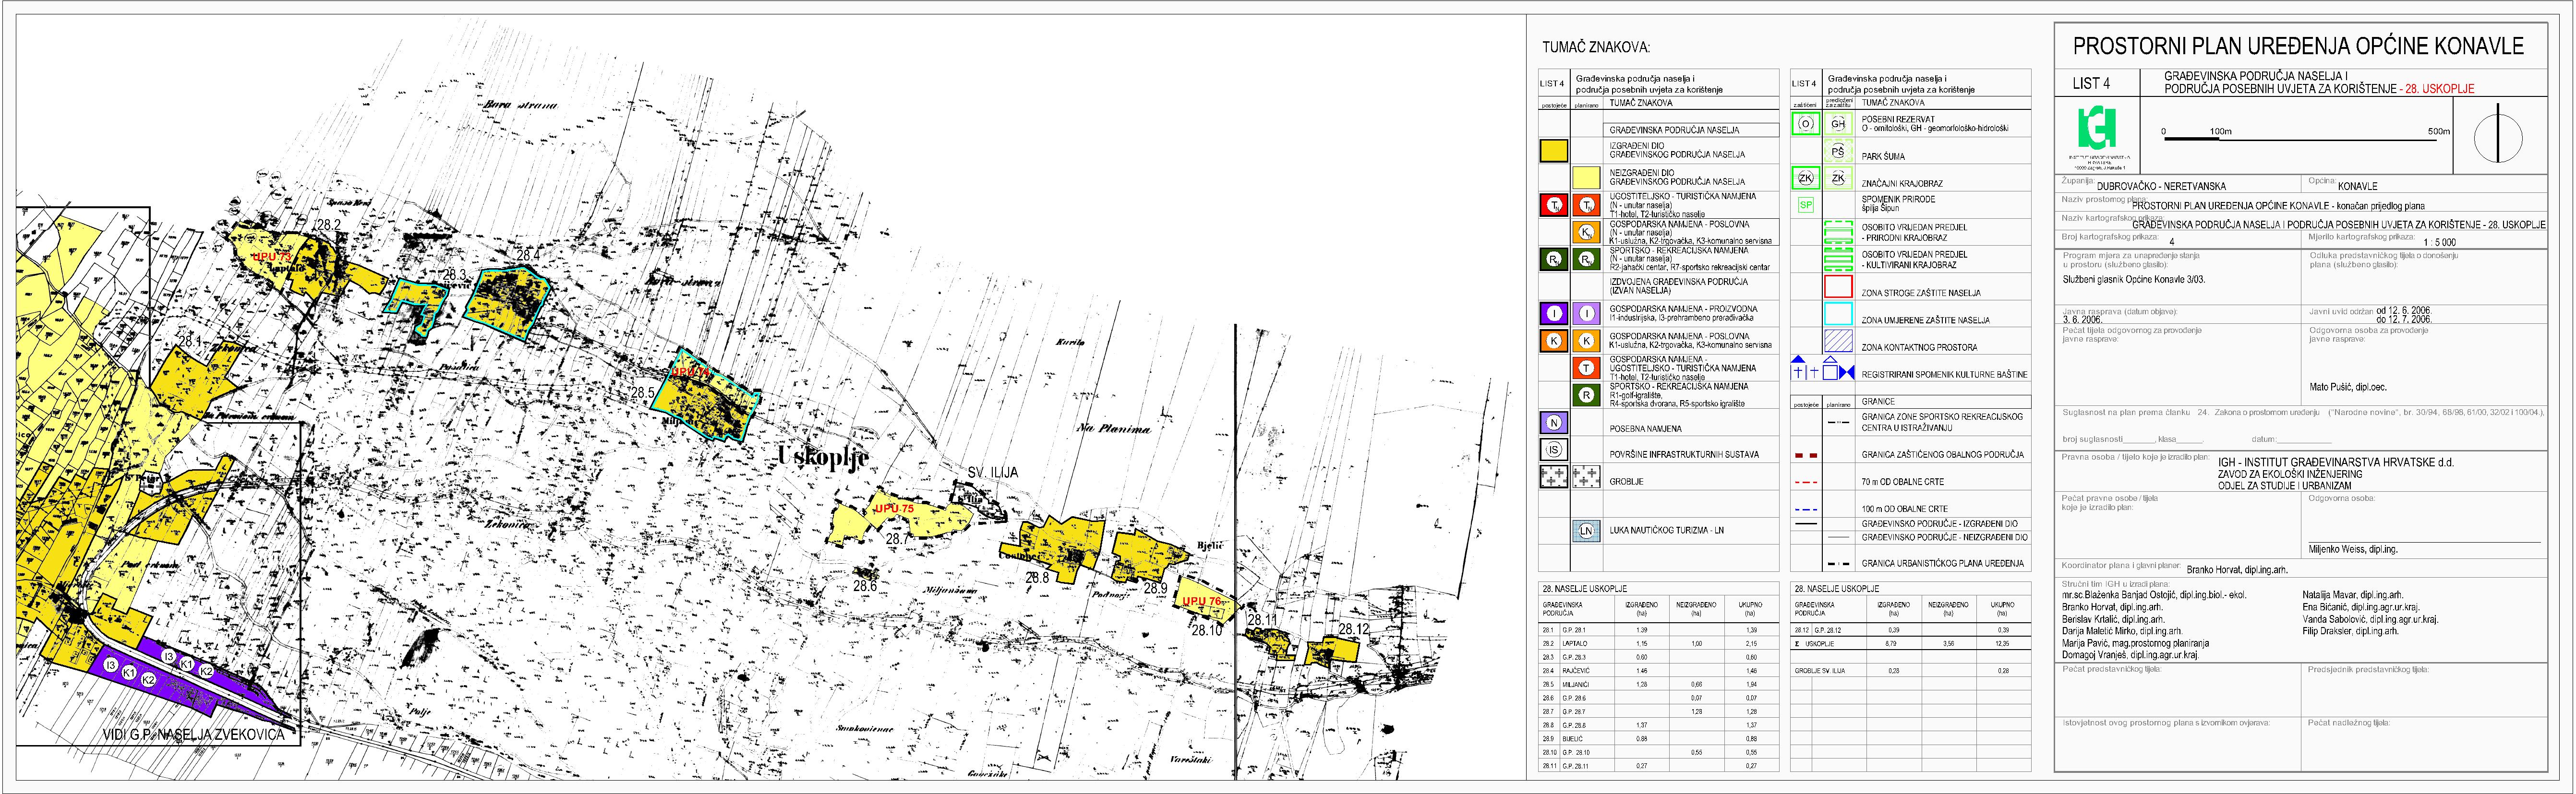Click the red T tourism symbol in the isolated areas section
2576x794 pixels.
pos(1586,368)
